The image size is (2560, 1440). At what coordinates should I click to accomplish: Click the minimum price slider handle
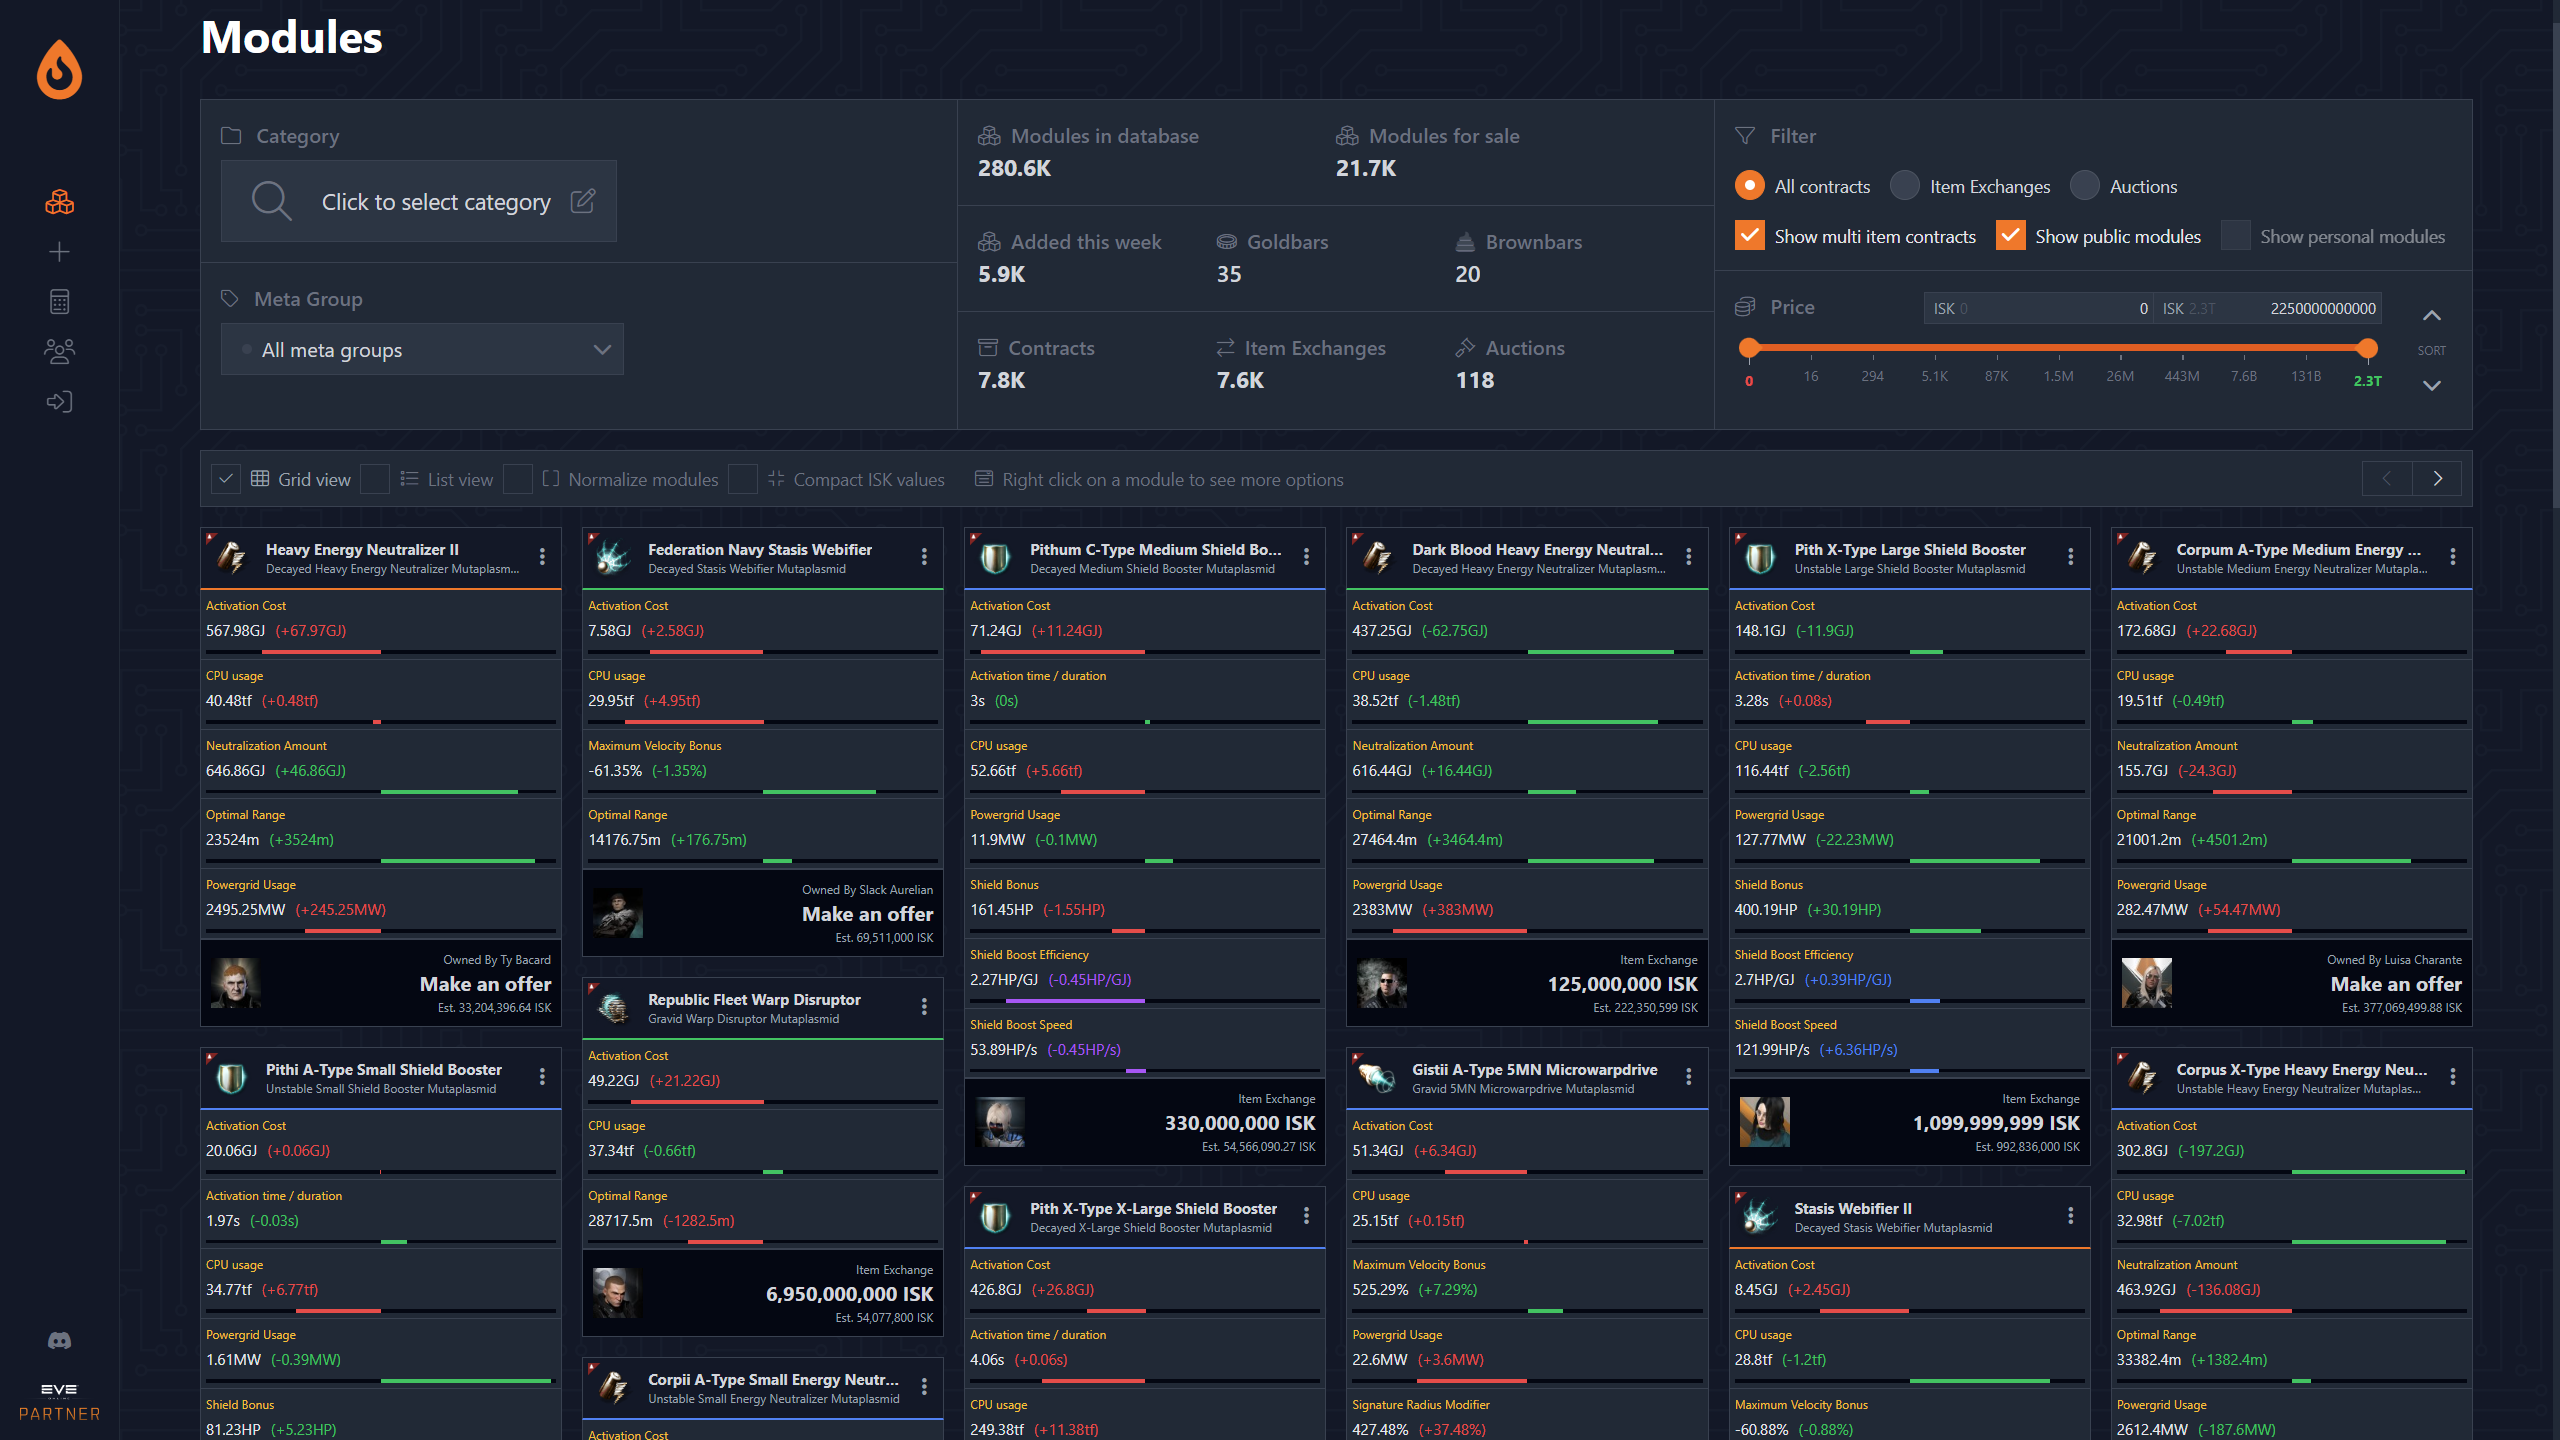(1749, 348)
